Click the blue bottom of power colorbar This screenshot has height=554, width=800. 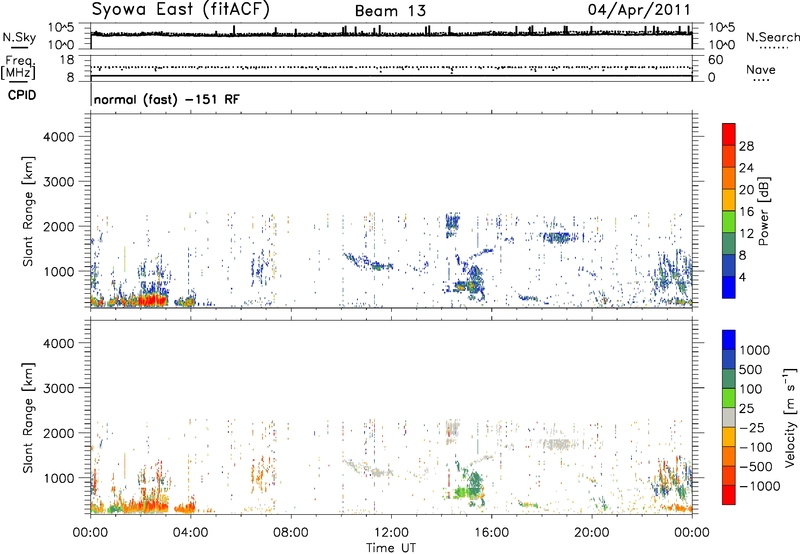(x=729, y=287)
